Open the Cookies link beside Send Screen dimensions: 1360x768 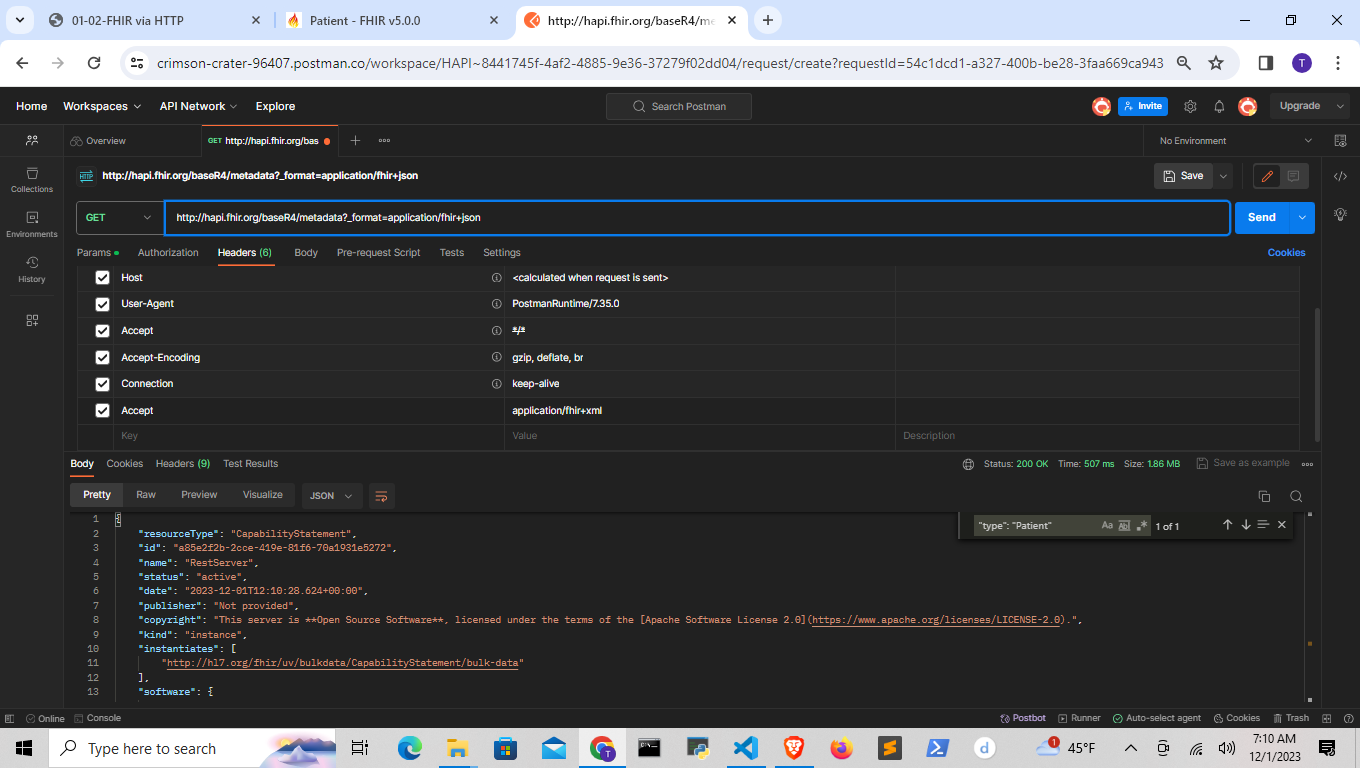click(x=1286, y=253)
